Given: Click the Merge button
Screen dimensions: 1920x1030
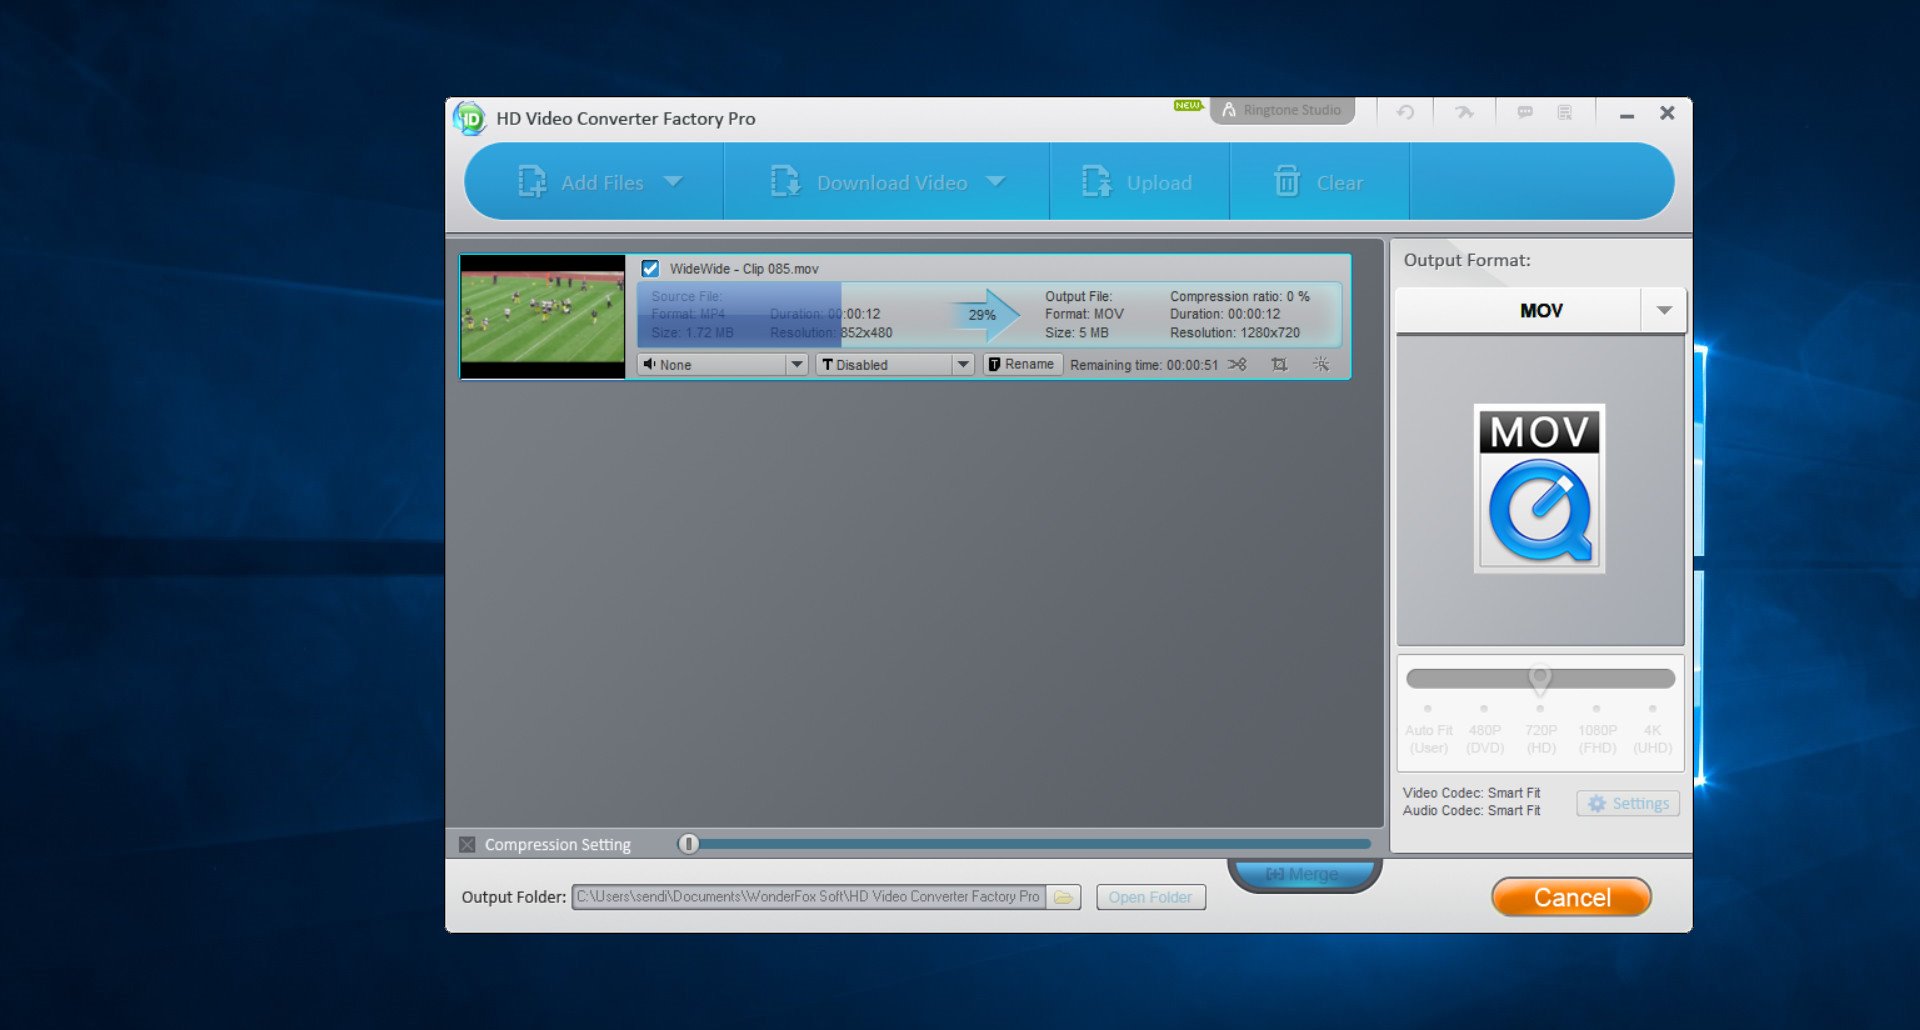Looking at the screenshot, I should tap(1304, 873).
